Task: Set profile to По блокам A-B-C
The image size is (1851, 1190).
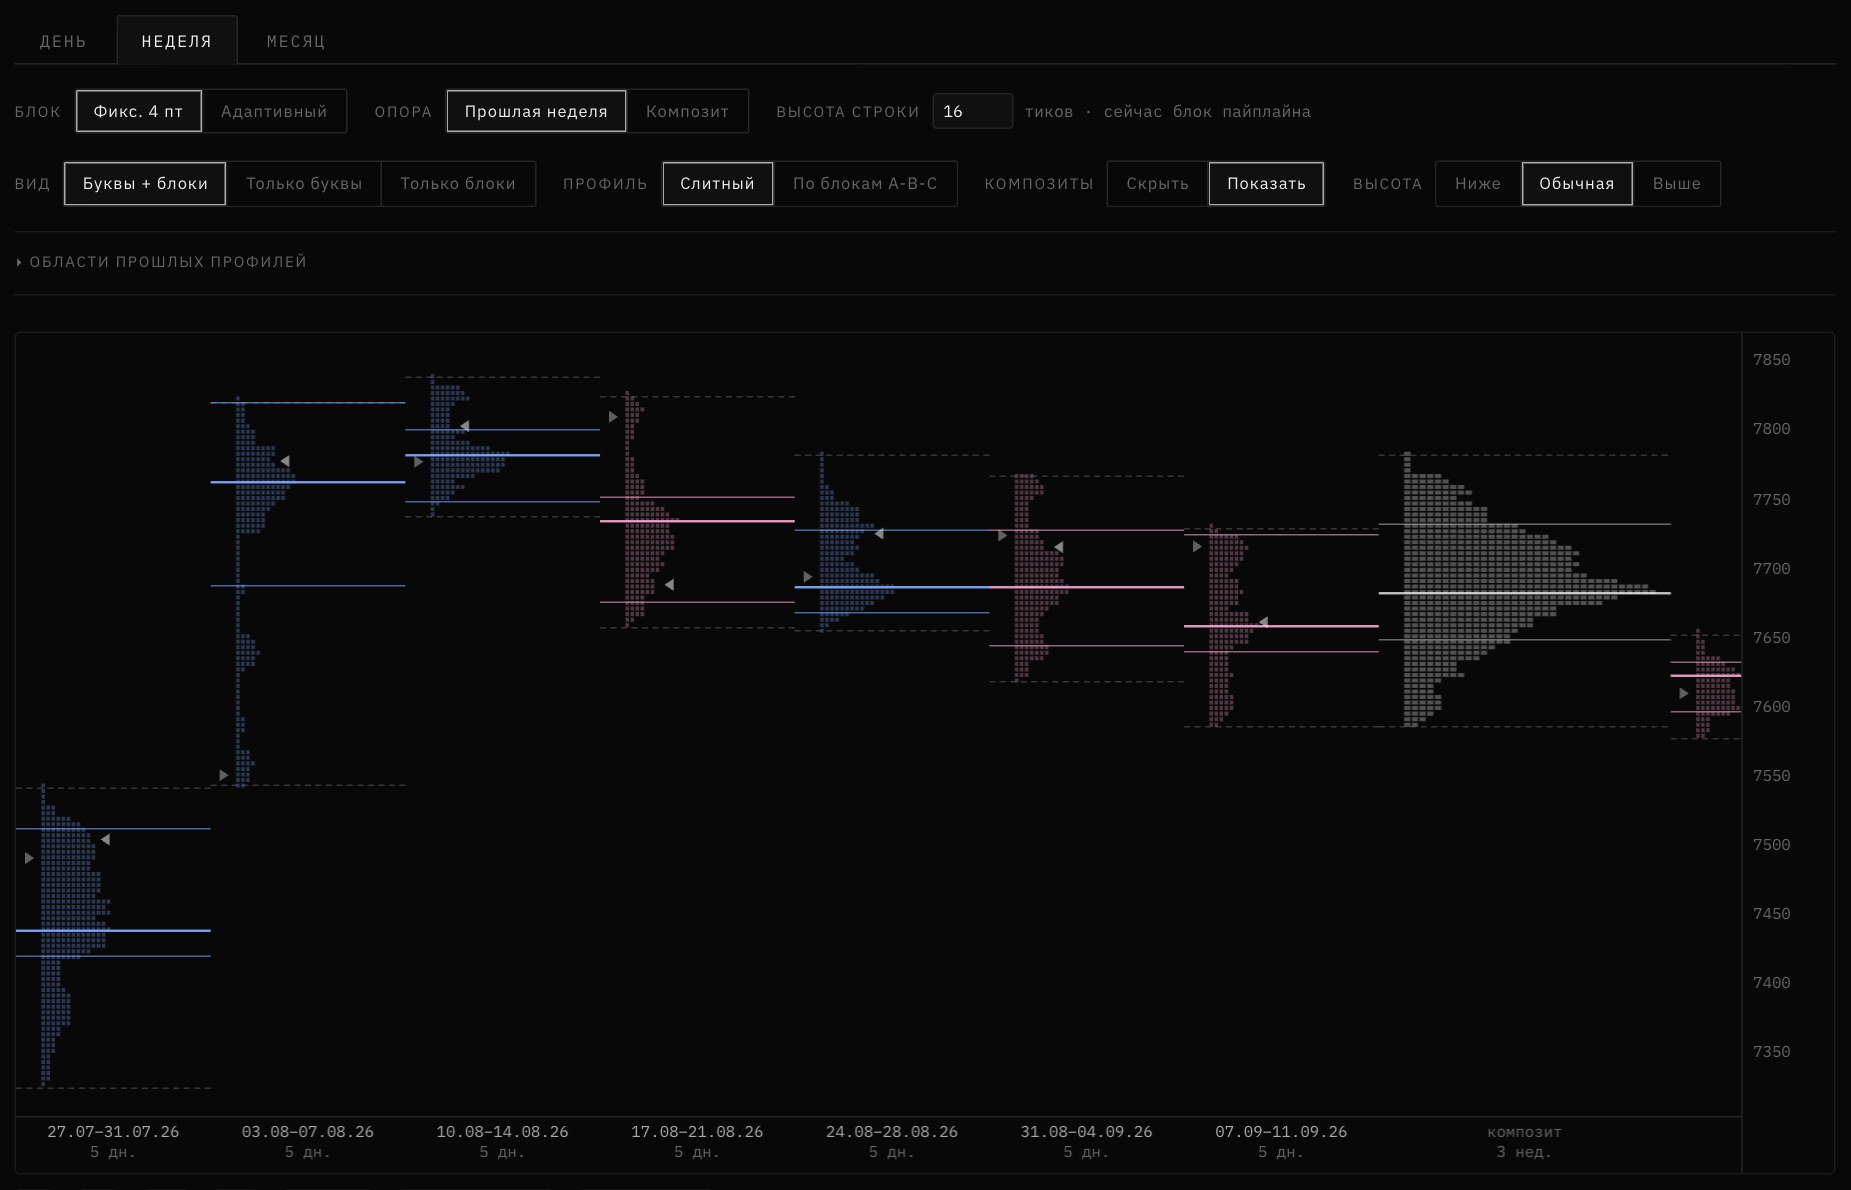Action: [x=865, y=183]
